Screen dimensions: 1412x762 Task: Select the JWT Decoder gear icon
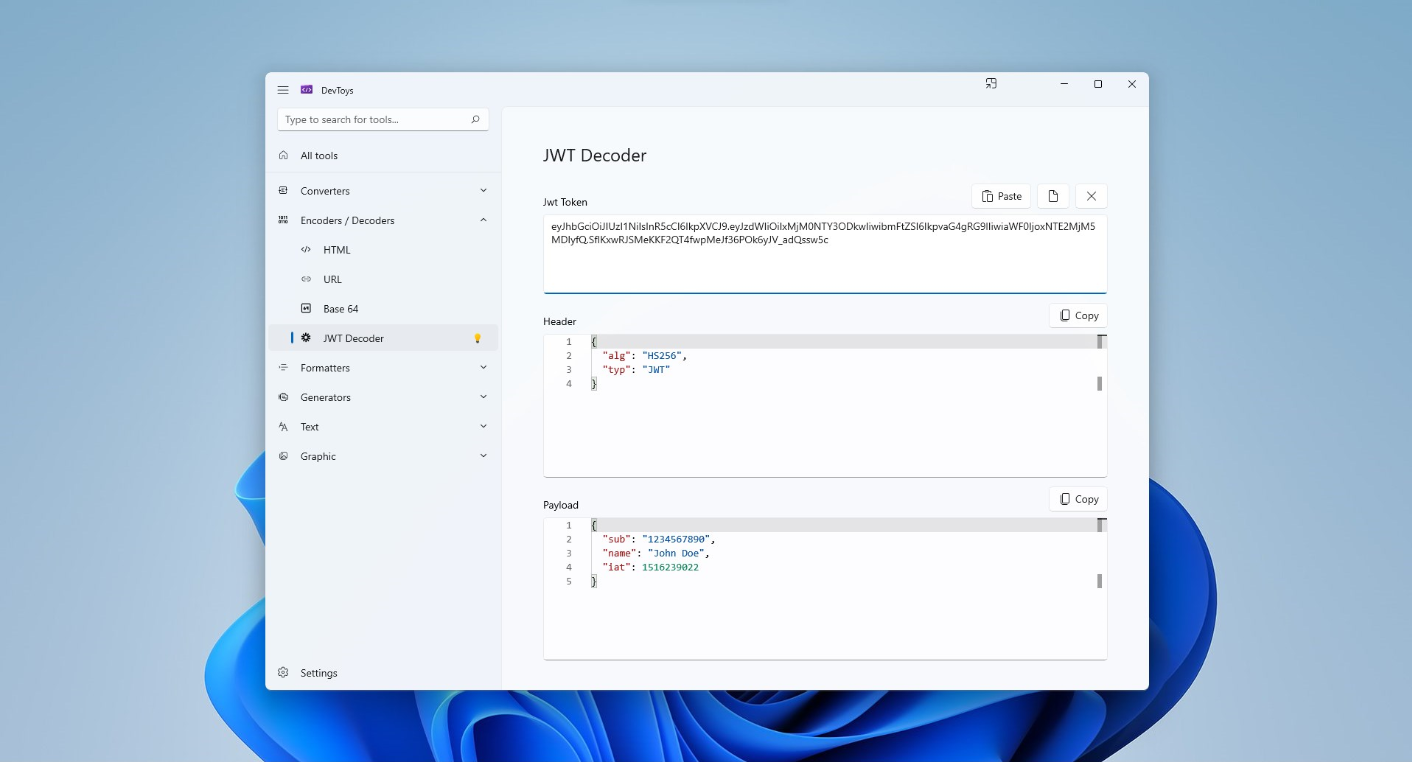[x=306, y=338]
